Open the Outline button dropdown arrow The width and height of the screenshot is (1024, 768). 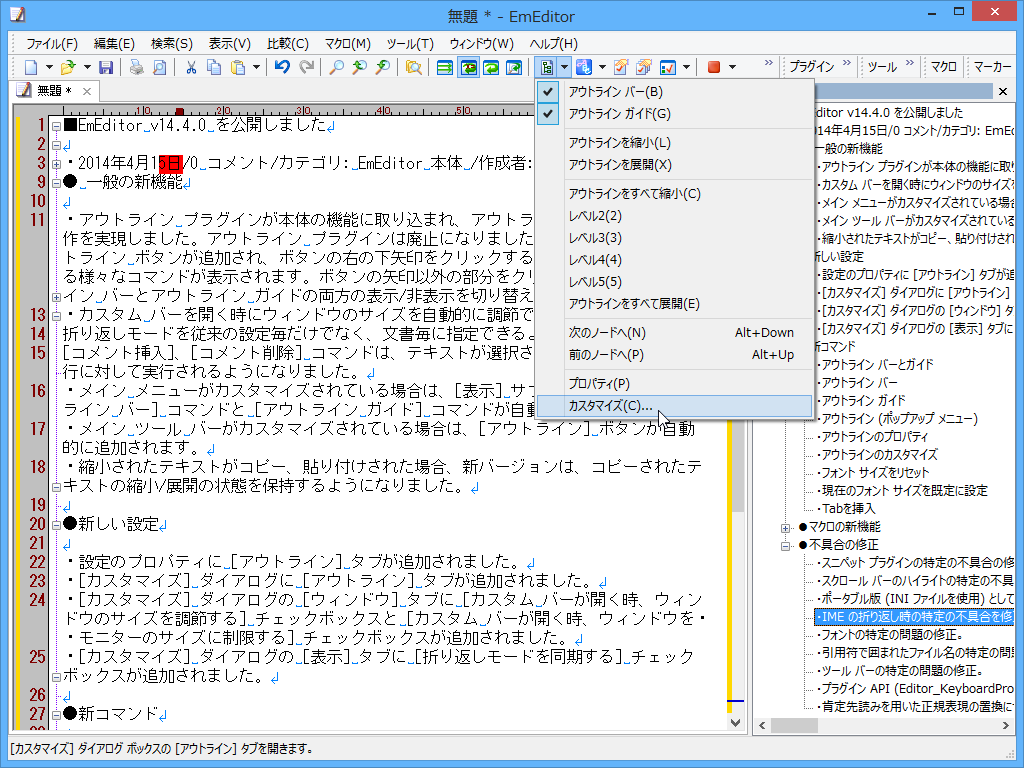564,67
